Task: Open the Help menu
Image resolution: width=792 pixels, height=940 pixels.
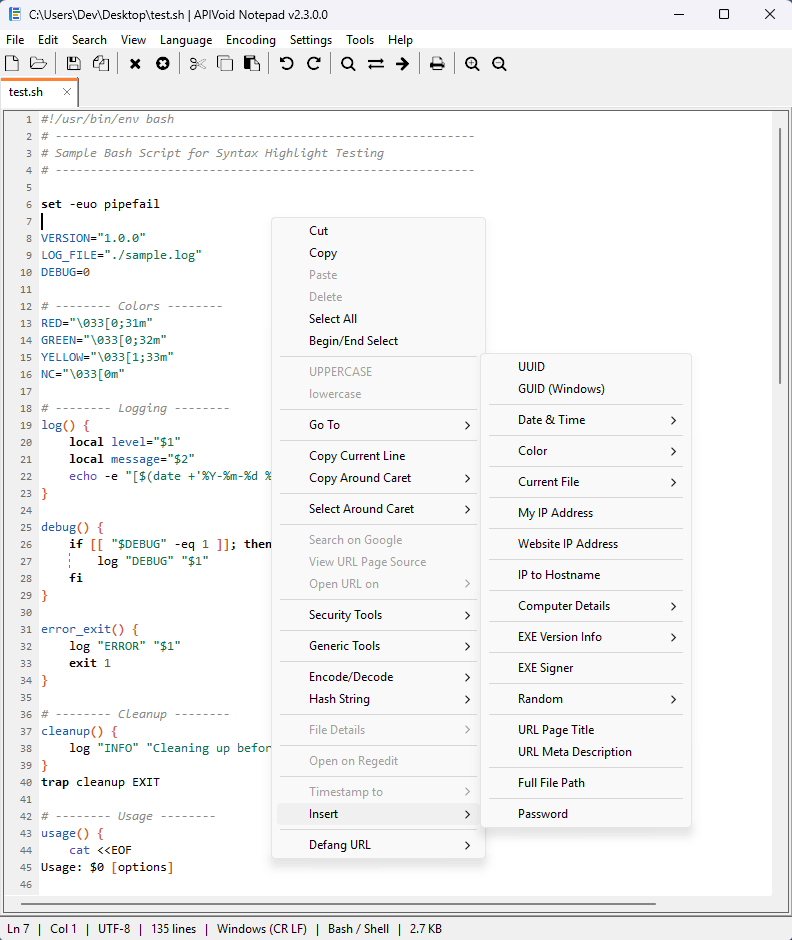Action: (x=400, y=40)
